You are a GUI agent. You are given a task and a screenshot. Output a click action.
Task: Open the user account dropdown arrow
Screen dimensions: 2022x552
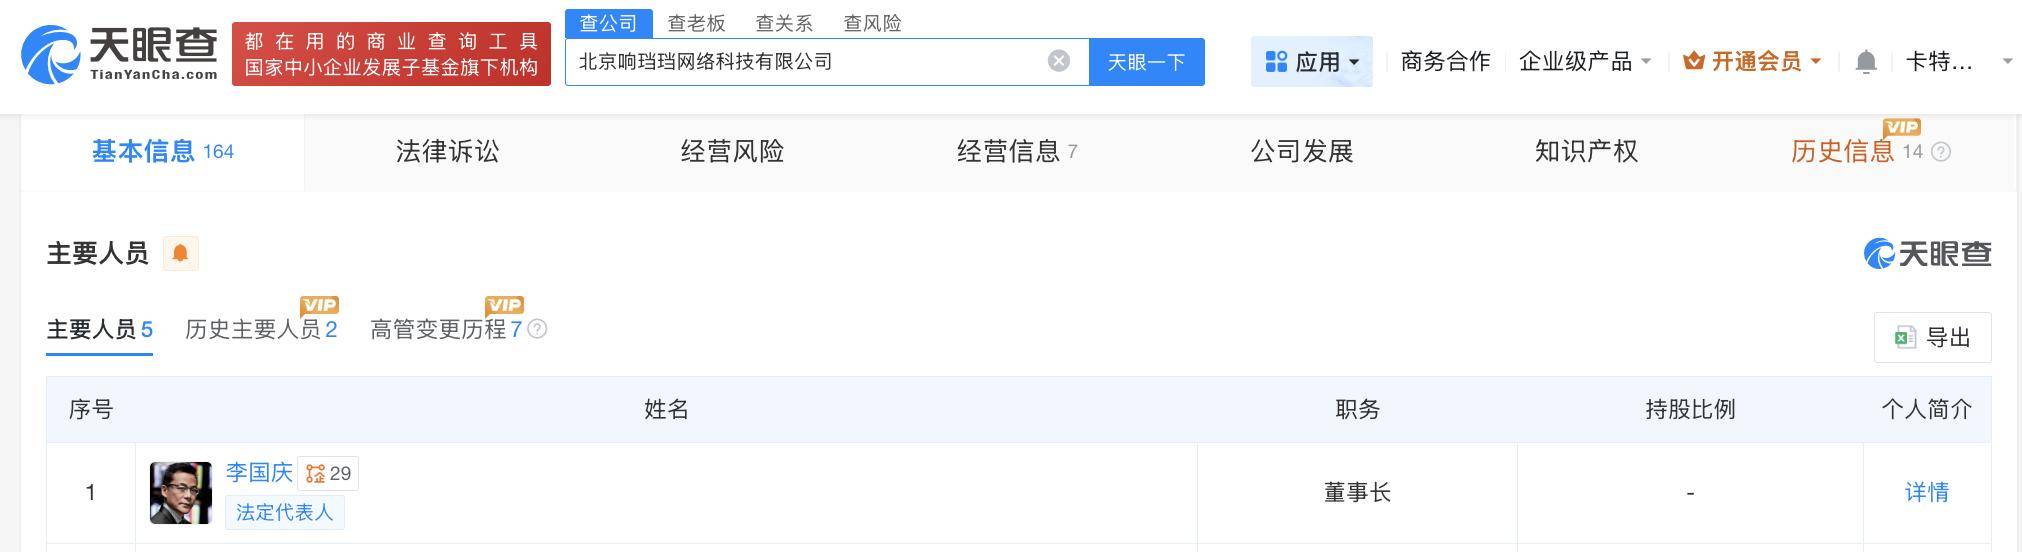2006,62
